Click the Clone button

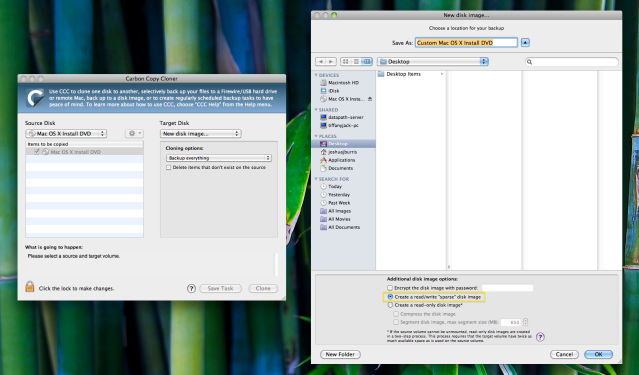[263, 289]
